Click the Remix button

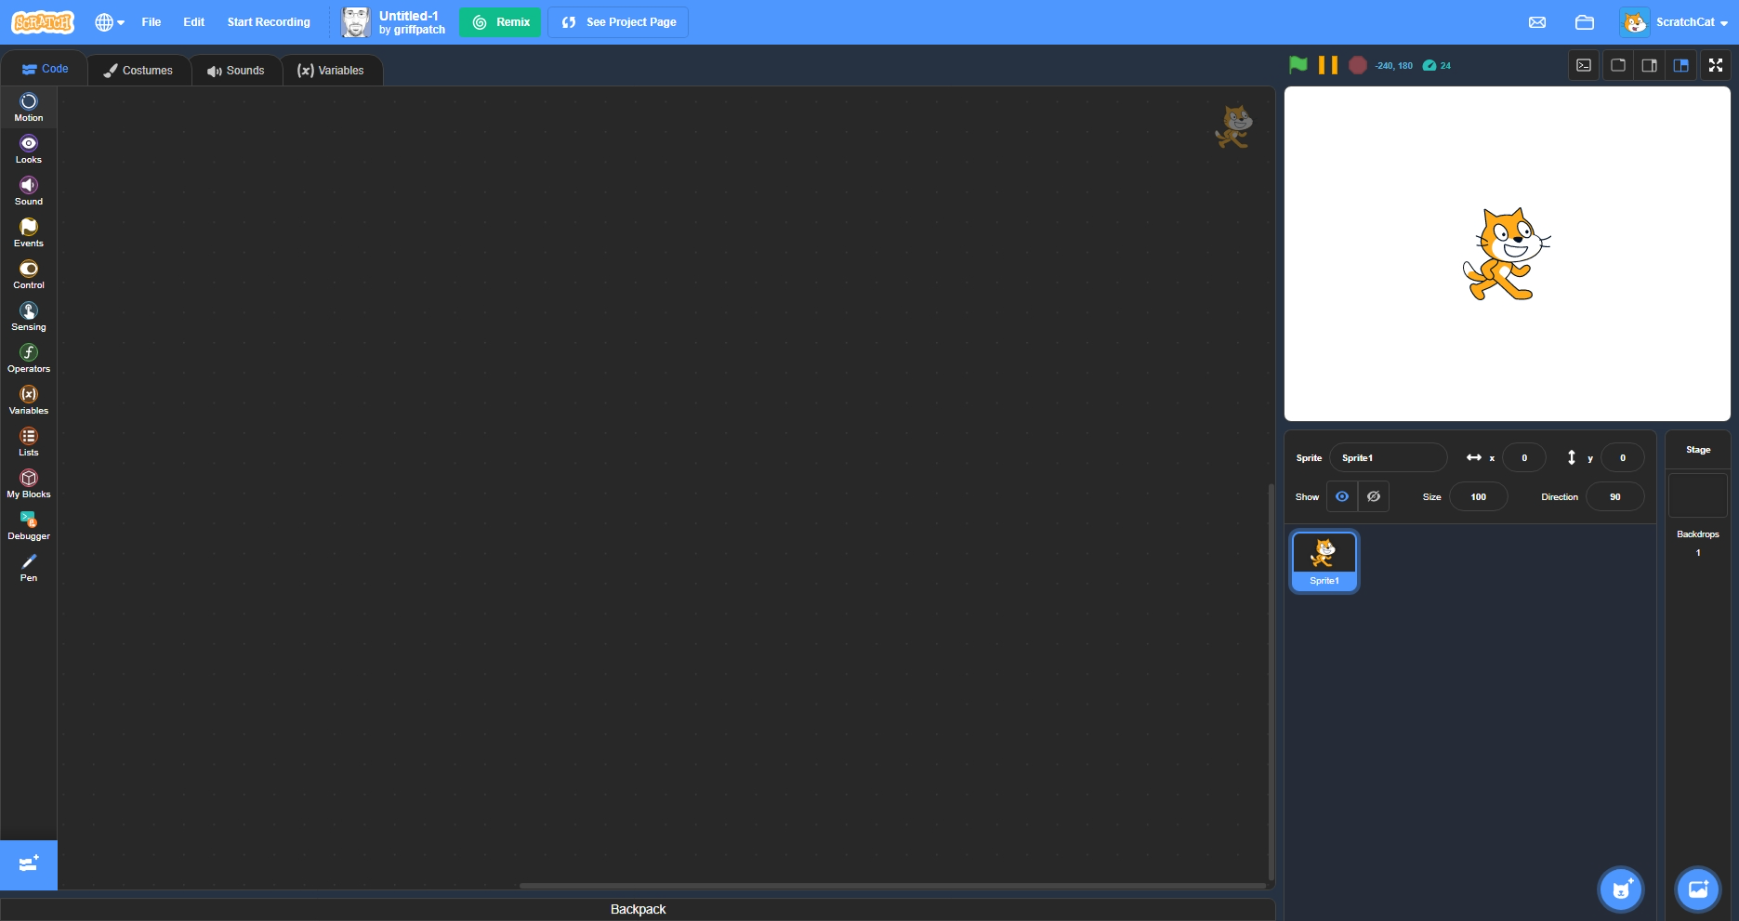click(x=500, y=21)
